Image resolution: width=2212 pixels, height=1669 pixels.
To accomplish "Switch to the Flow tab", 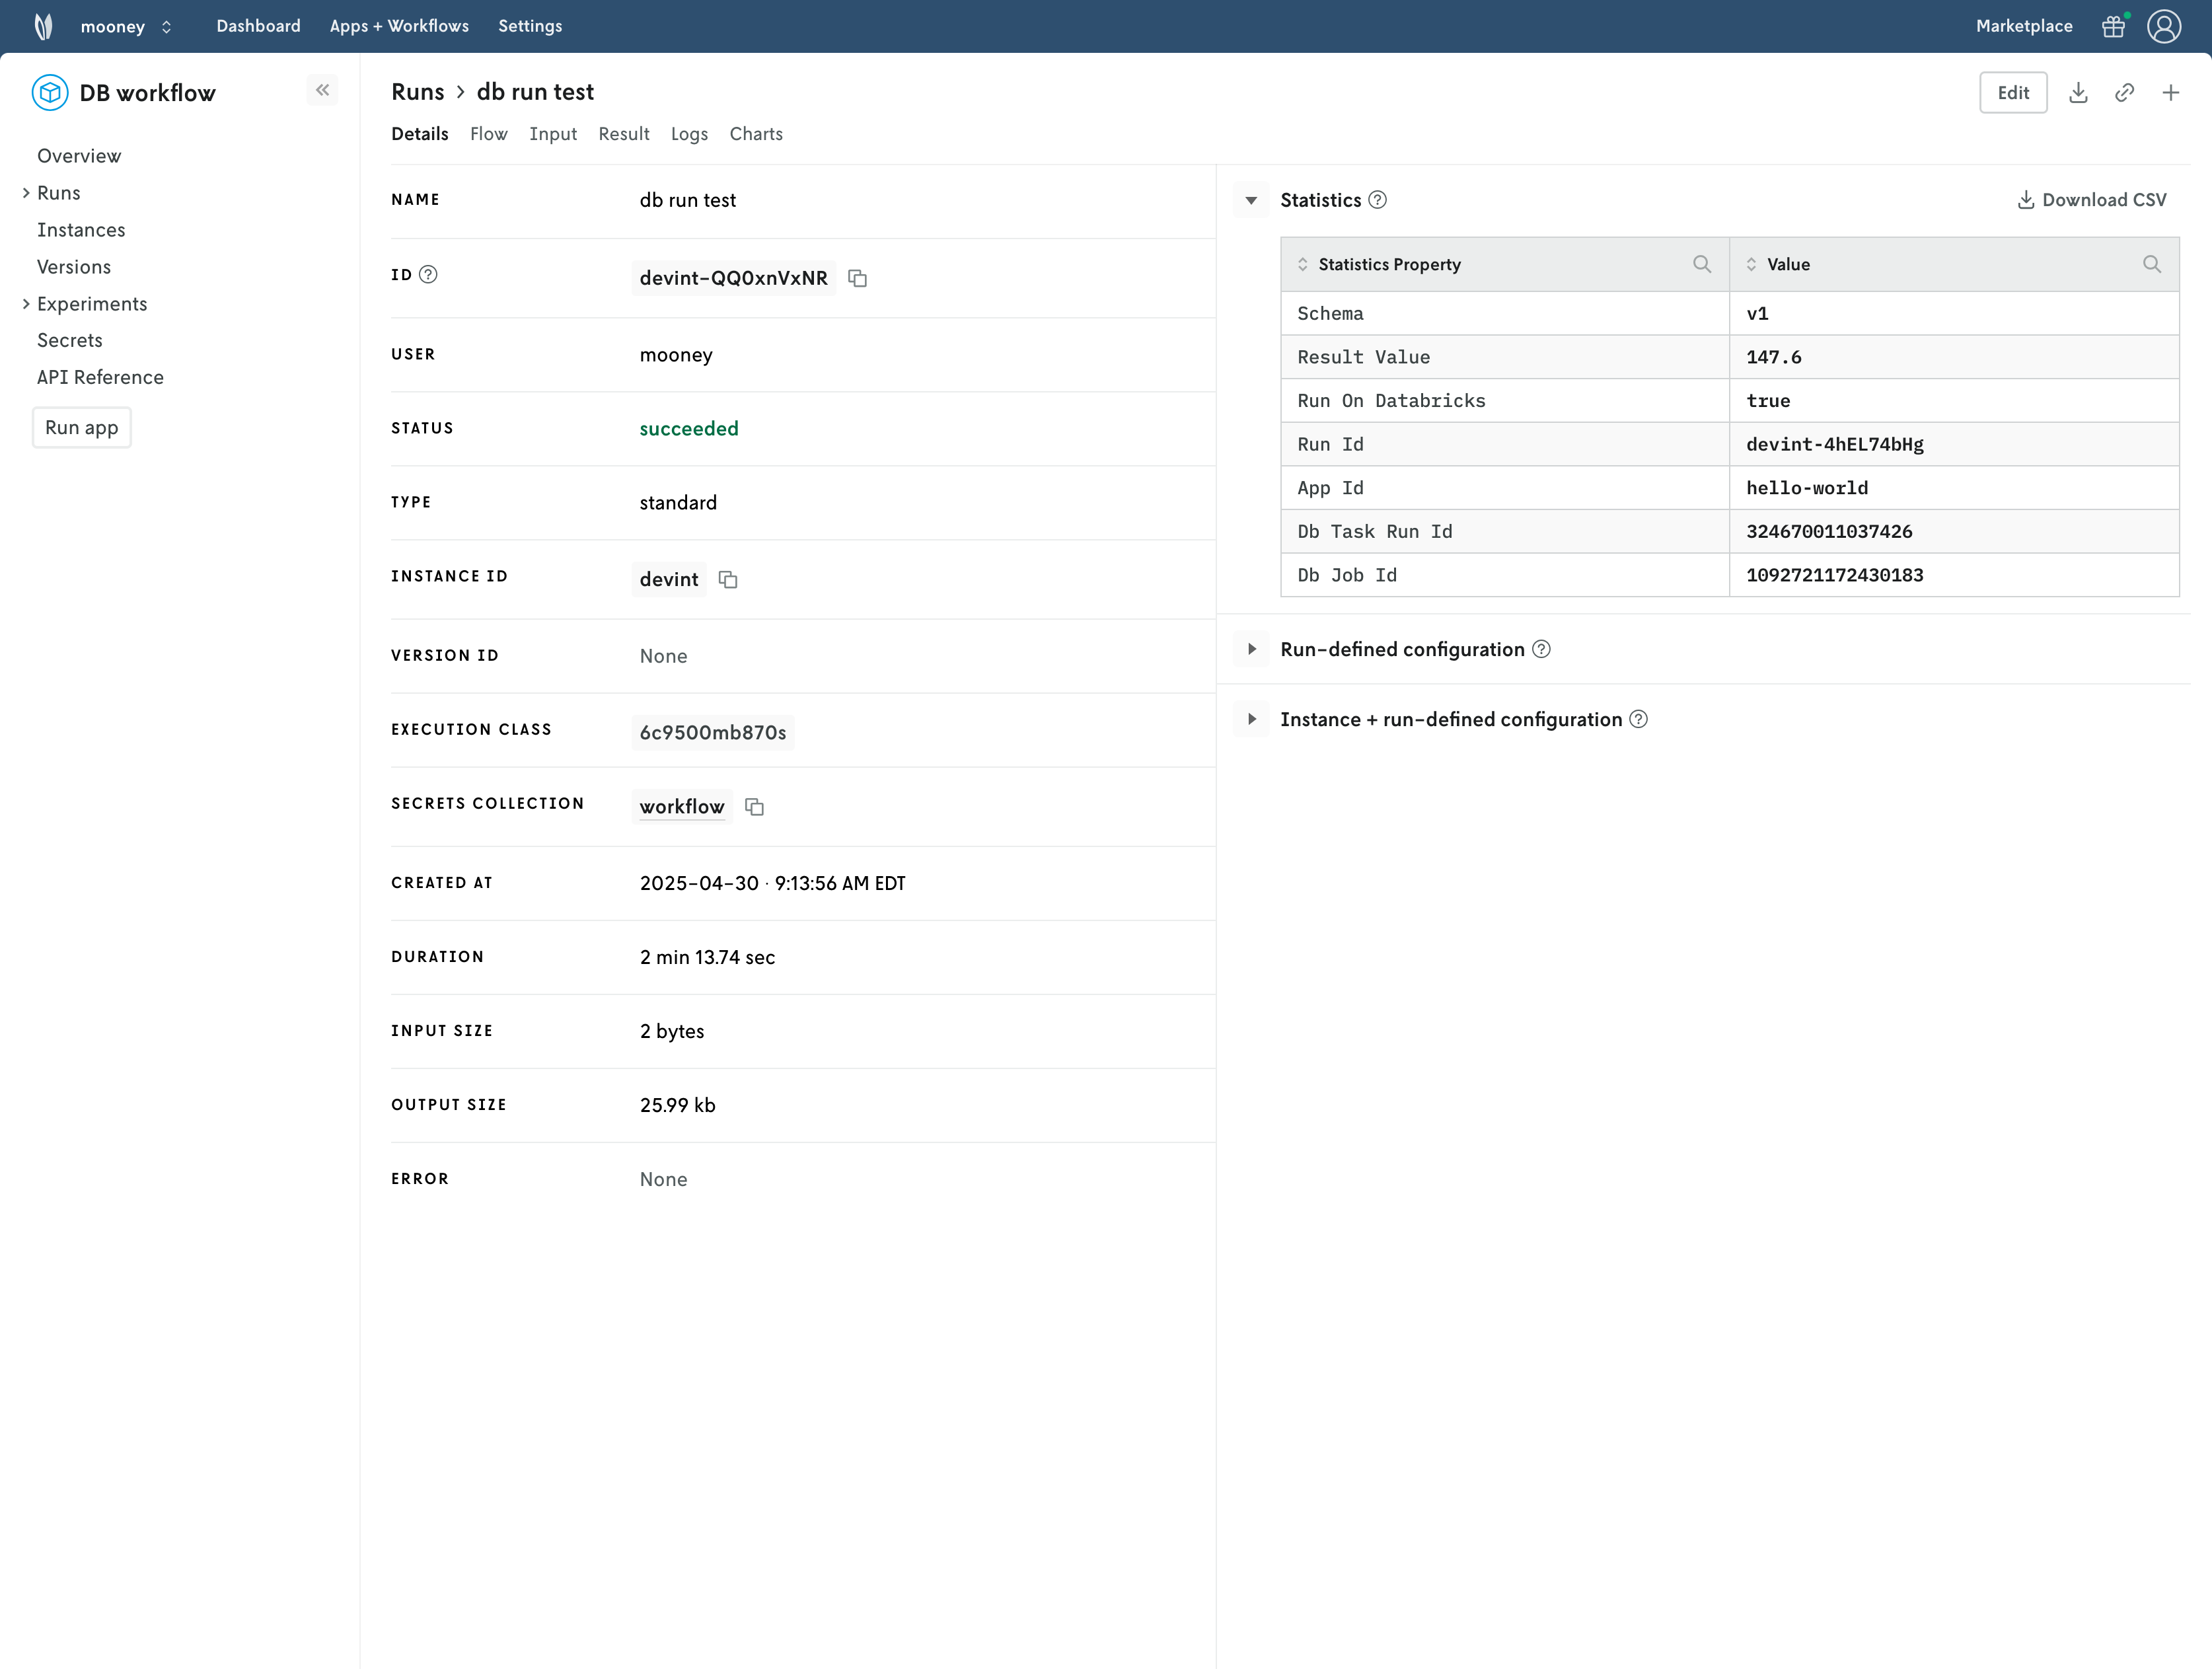I will tap(488, 134).
